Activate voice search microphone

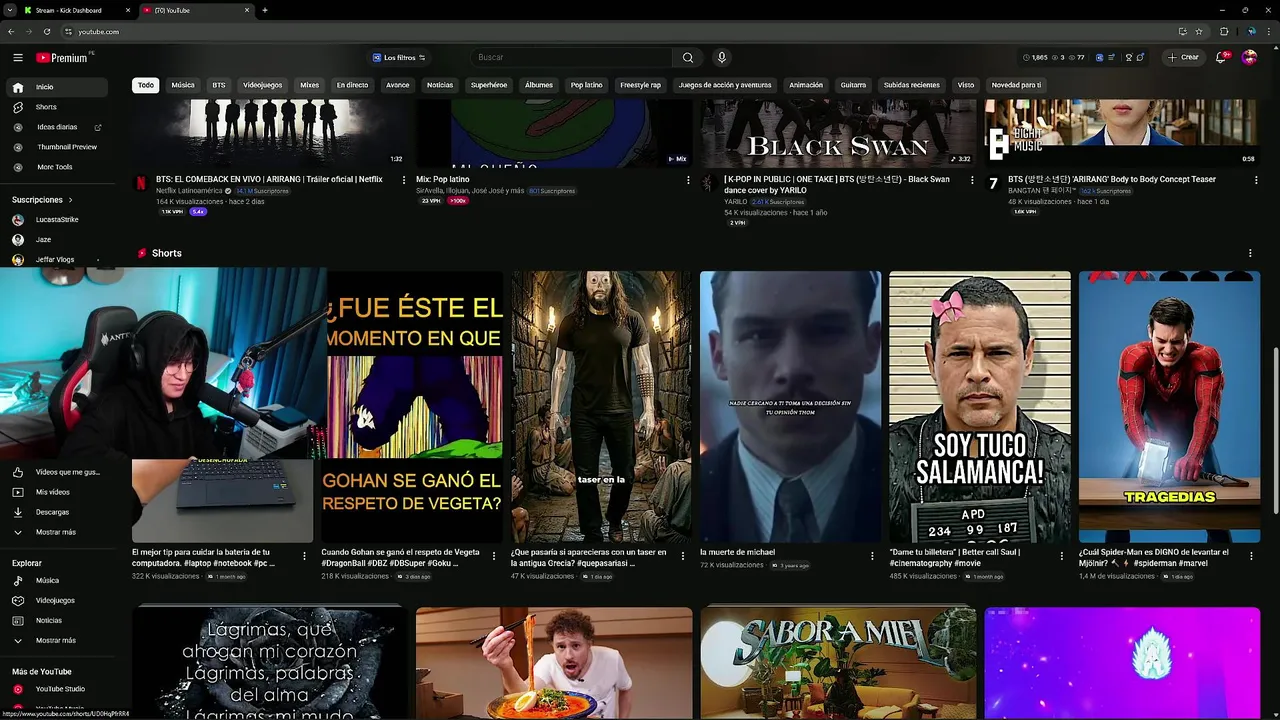pyautogui.click(x=721, y=57)
